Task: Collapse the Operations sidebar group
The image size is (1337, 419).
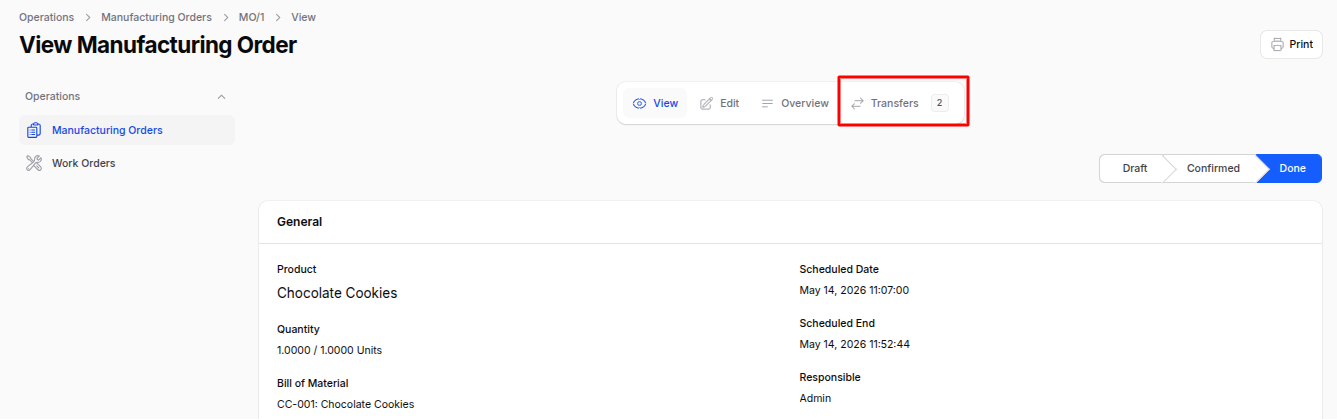Action: (x=222, y=97)
